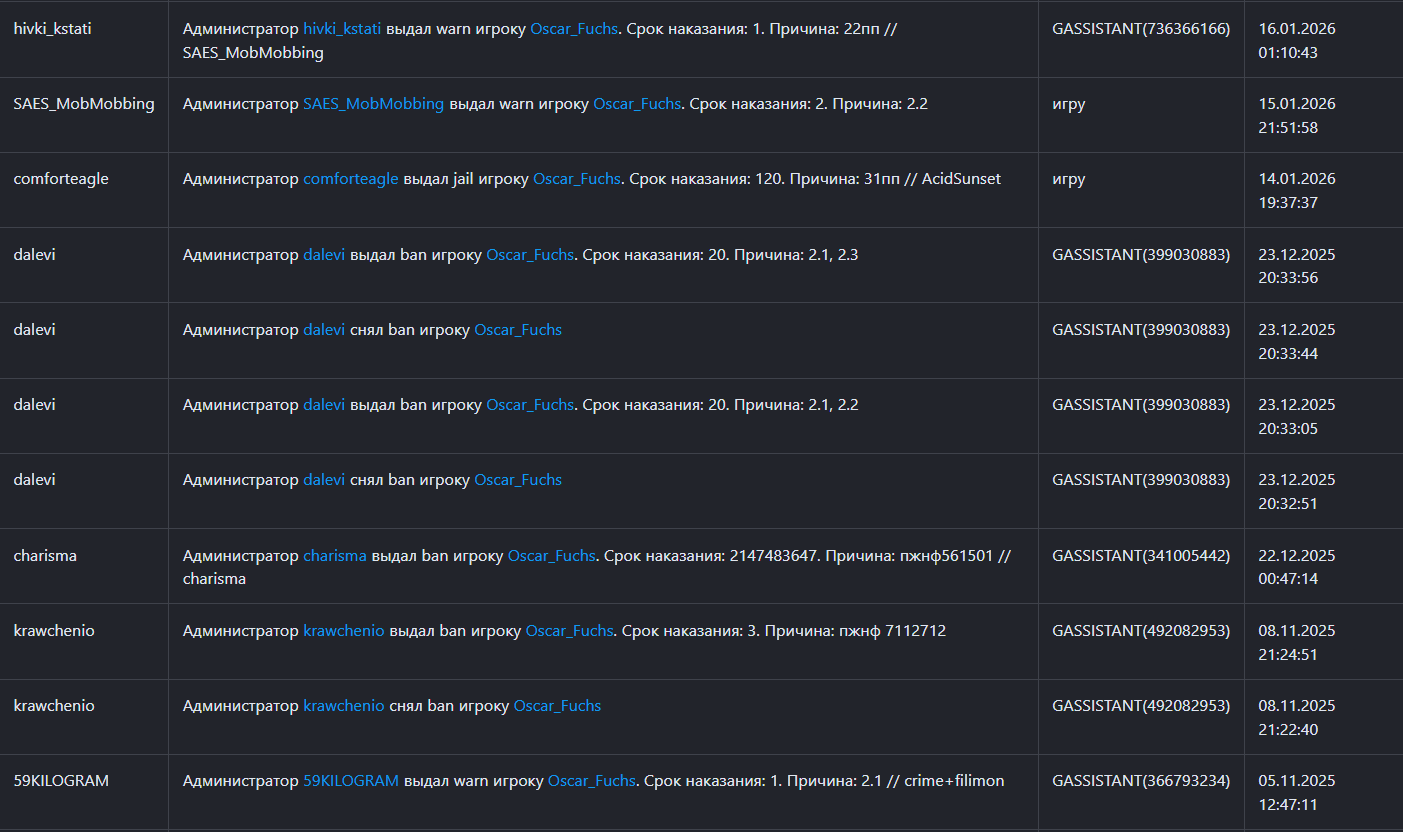Click the GASSISTANT(341005442) source cell
Image resolution: width=1403 pixels, height=832 pixels.
point(1141,555)
